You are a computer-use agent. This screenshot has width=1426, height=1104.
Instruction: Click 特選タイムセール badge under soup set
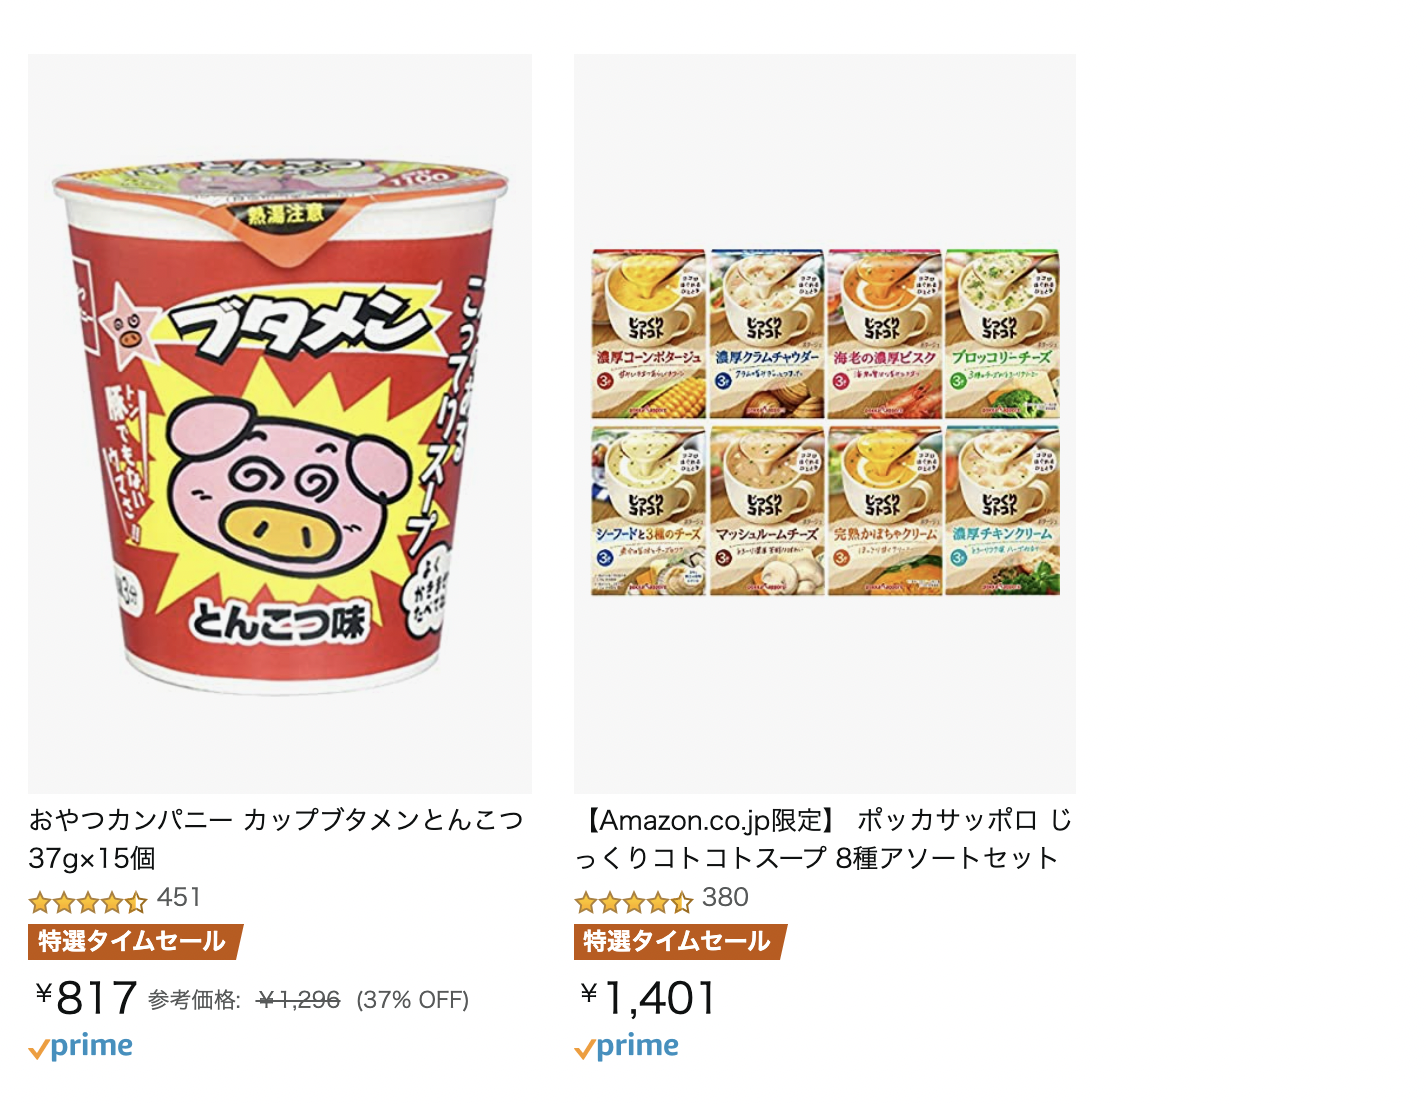click(x=680, y=941)
